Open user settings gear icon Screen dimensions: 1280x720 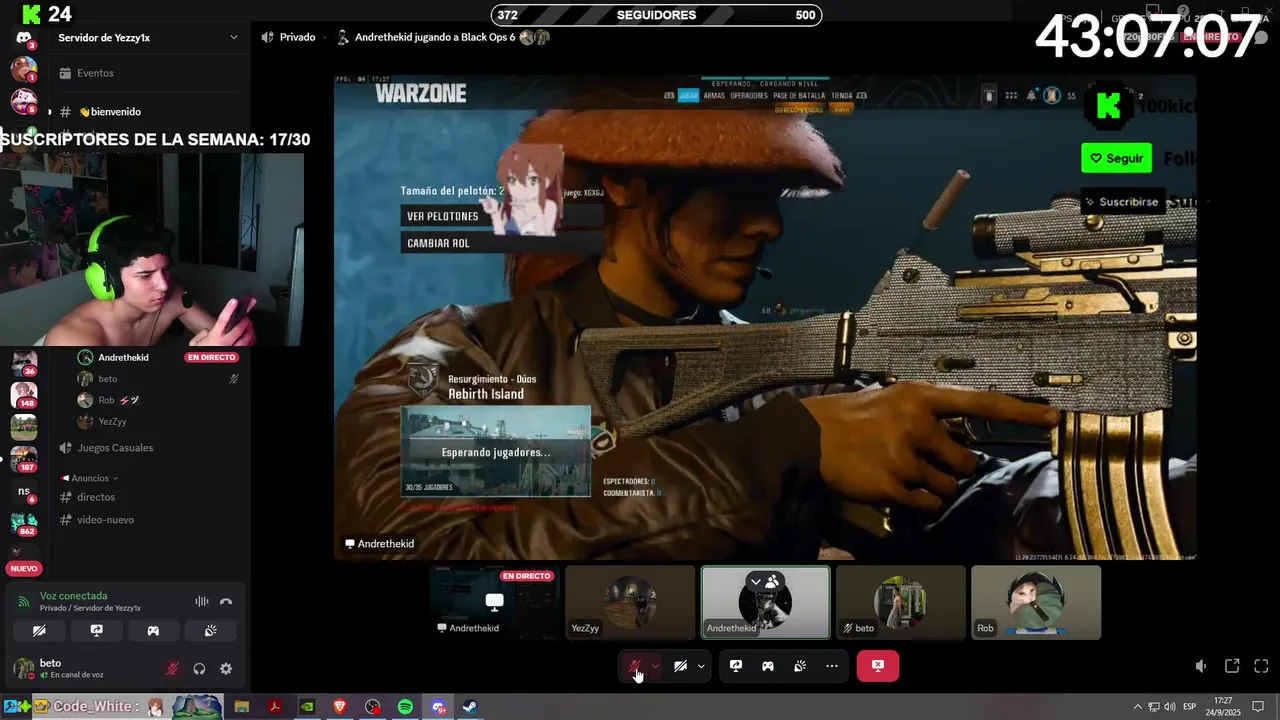point(226,669)
